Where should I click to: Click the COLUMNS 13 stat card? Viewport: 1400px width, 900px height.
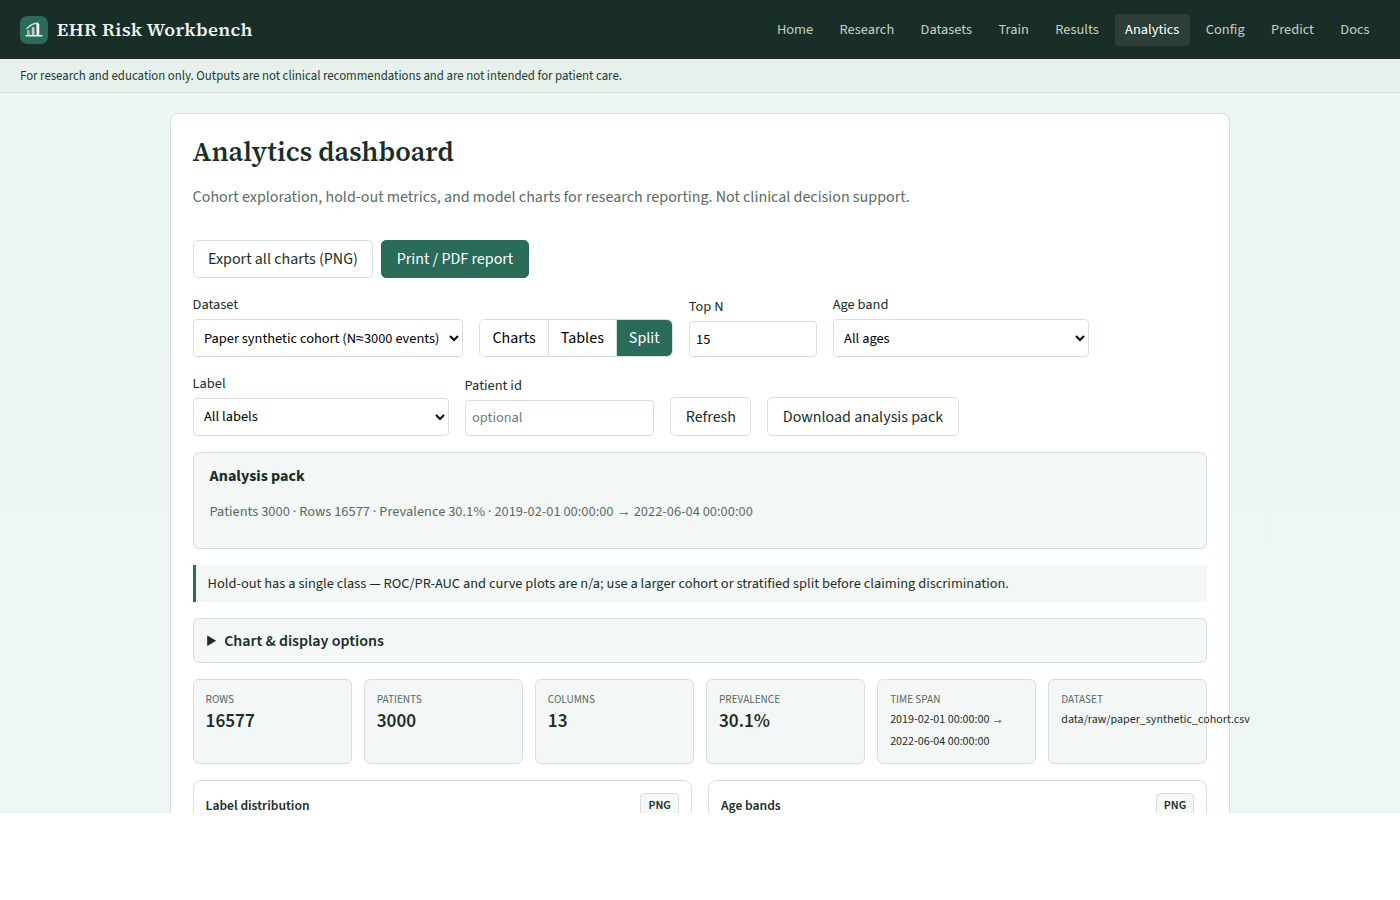614,722
